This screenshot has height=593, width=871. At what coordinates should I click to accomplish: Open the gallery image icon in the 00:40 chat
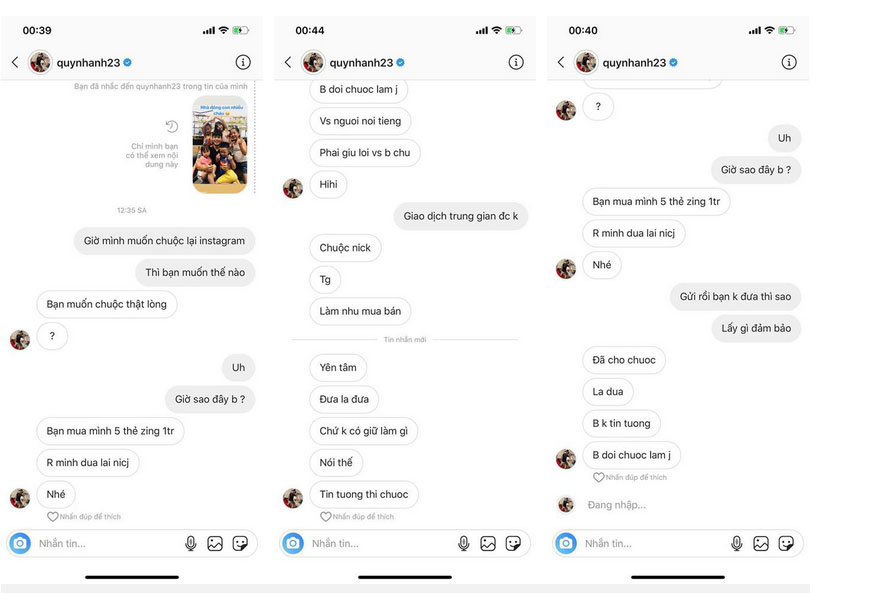(761, 543)
